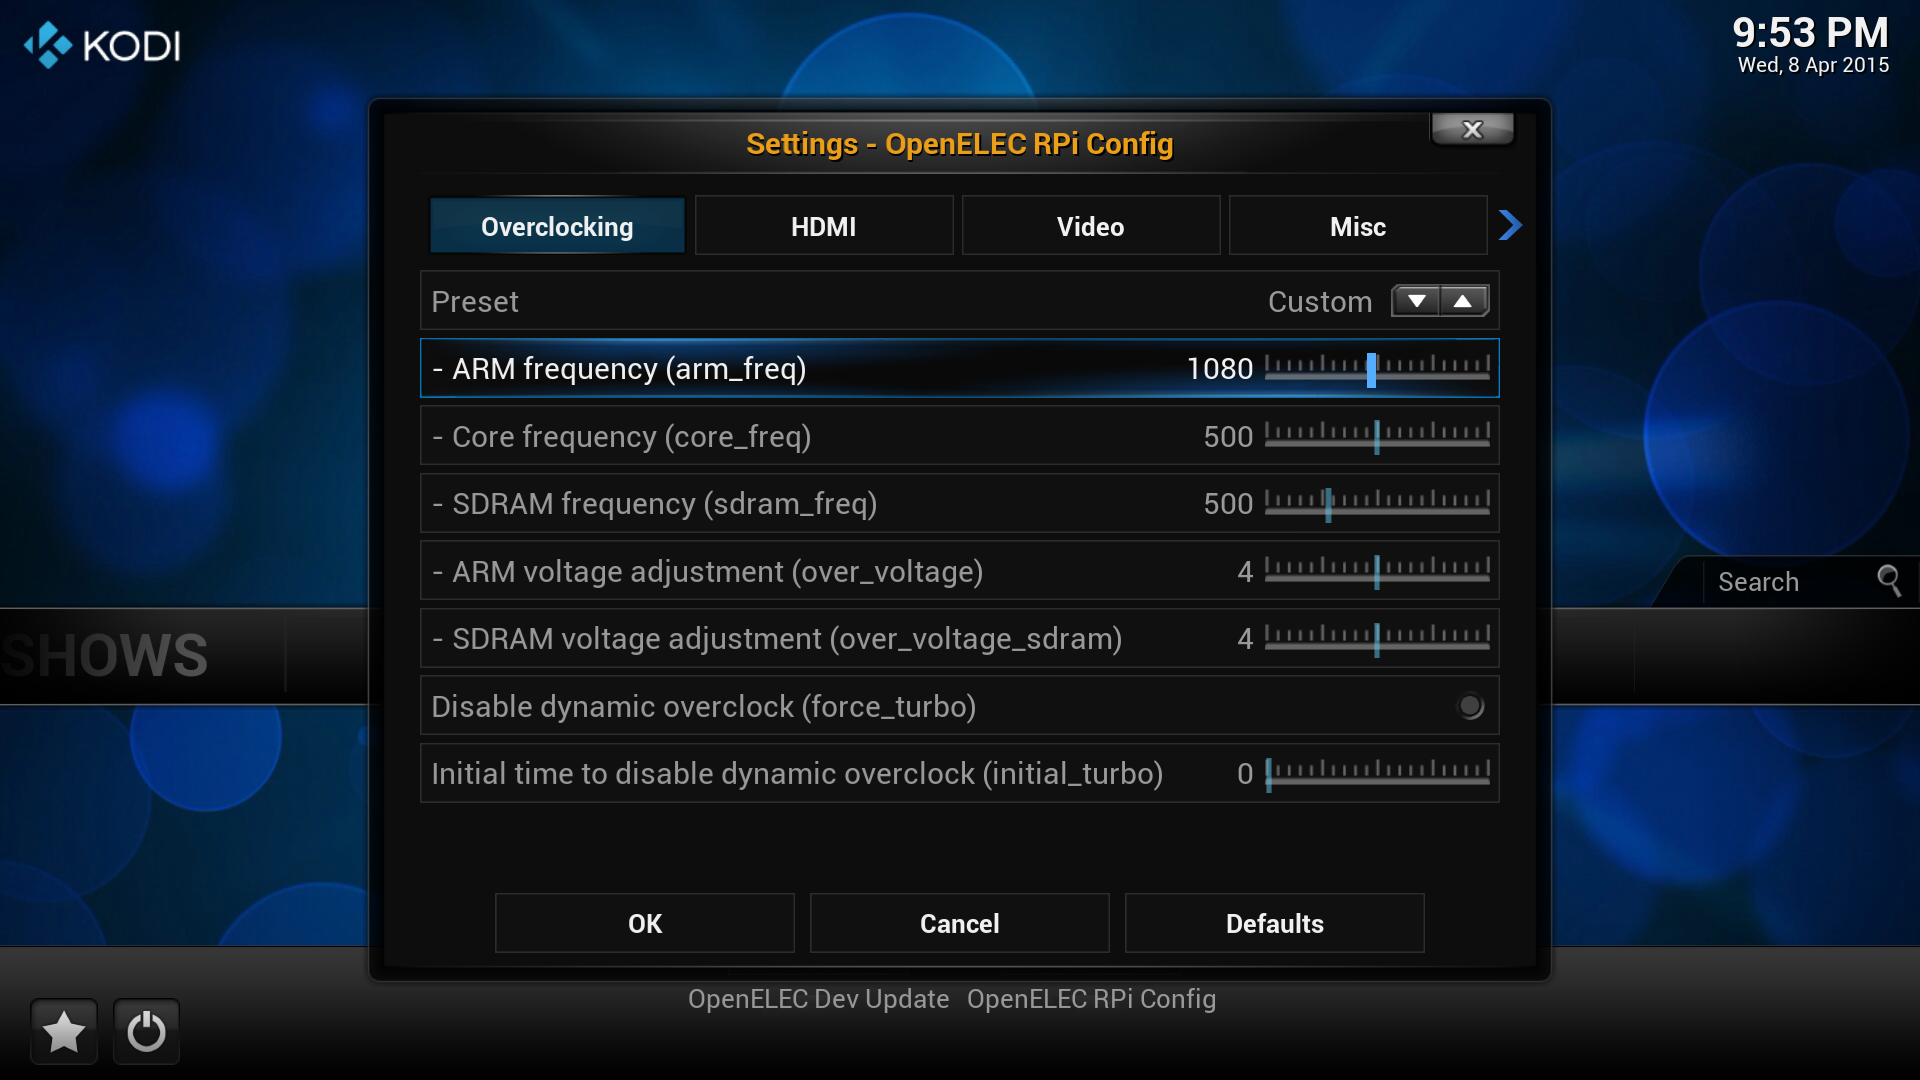Adjust the ARM frequency arm_freq slider
This screenshot has height=1080, width=1920.
[1371, 367]
